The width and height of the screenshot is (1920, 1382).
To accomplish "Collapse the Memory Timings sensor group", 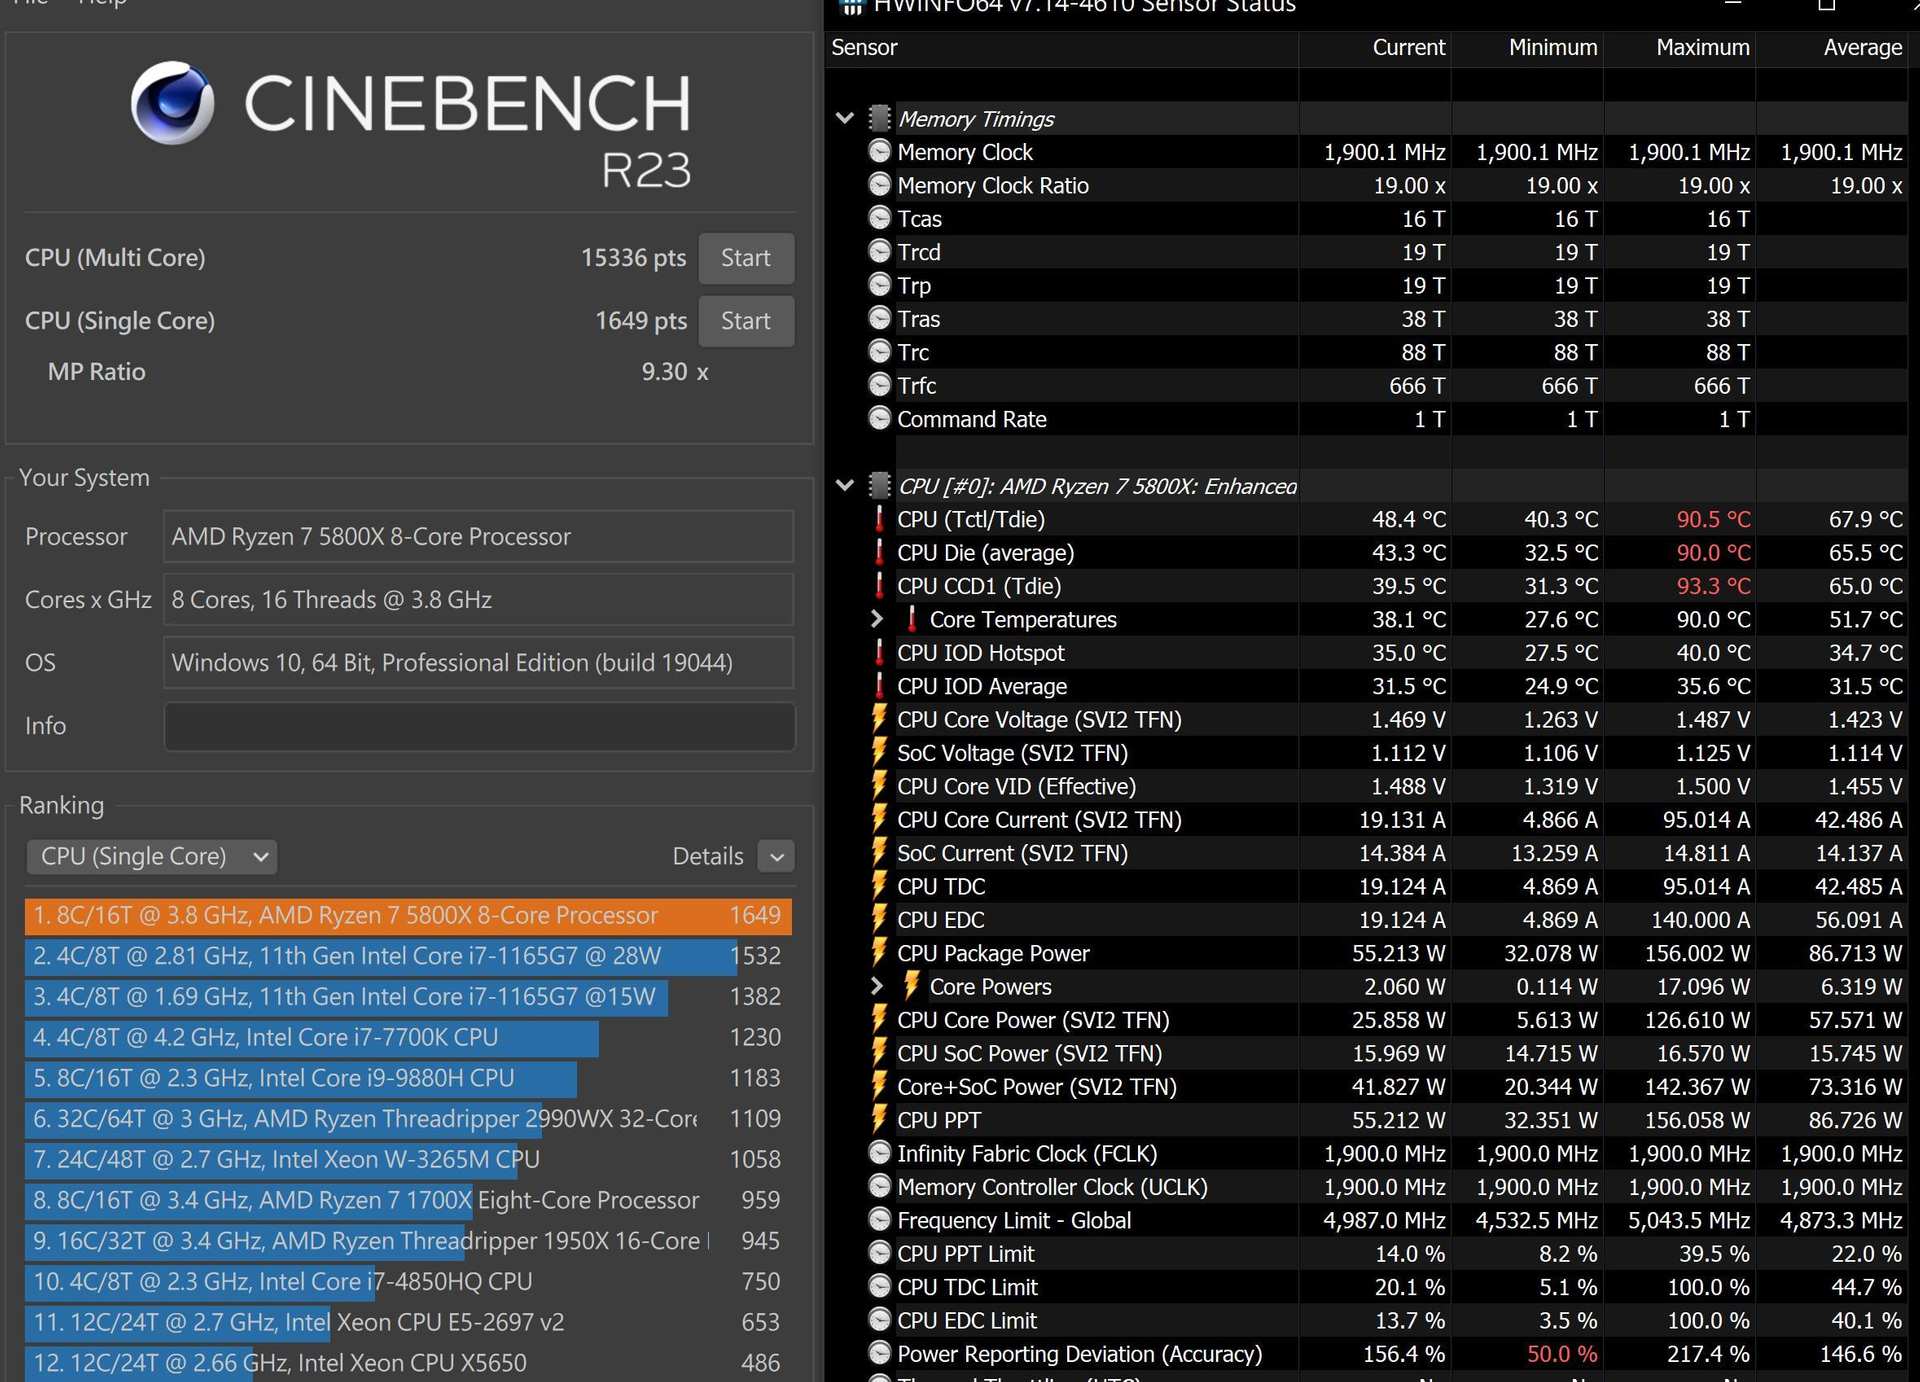I will [x=845, y=119].
